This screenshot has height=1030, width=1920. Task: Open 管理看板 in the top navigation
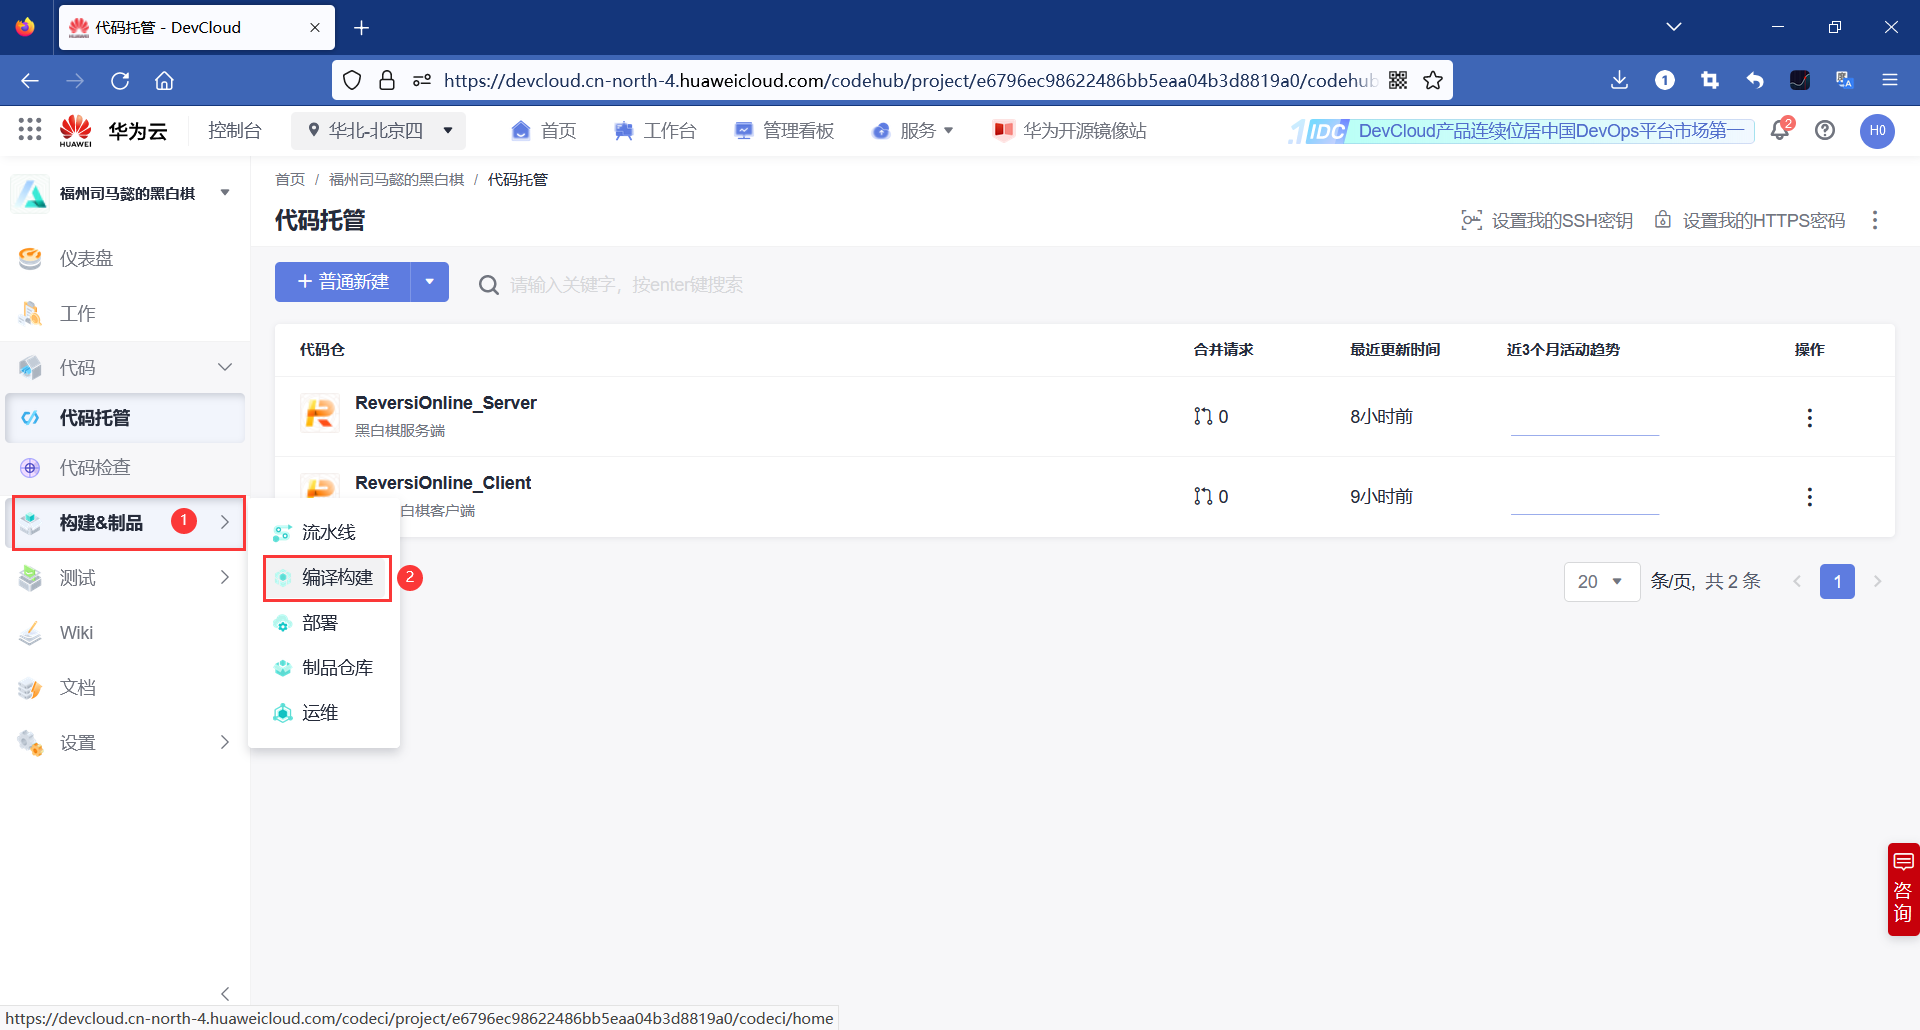(784, 131)
